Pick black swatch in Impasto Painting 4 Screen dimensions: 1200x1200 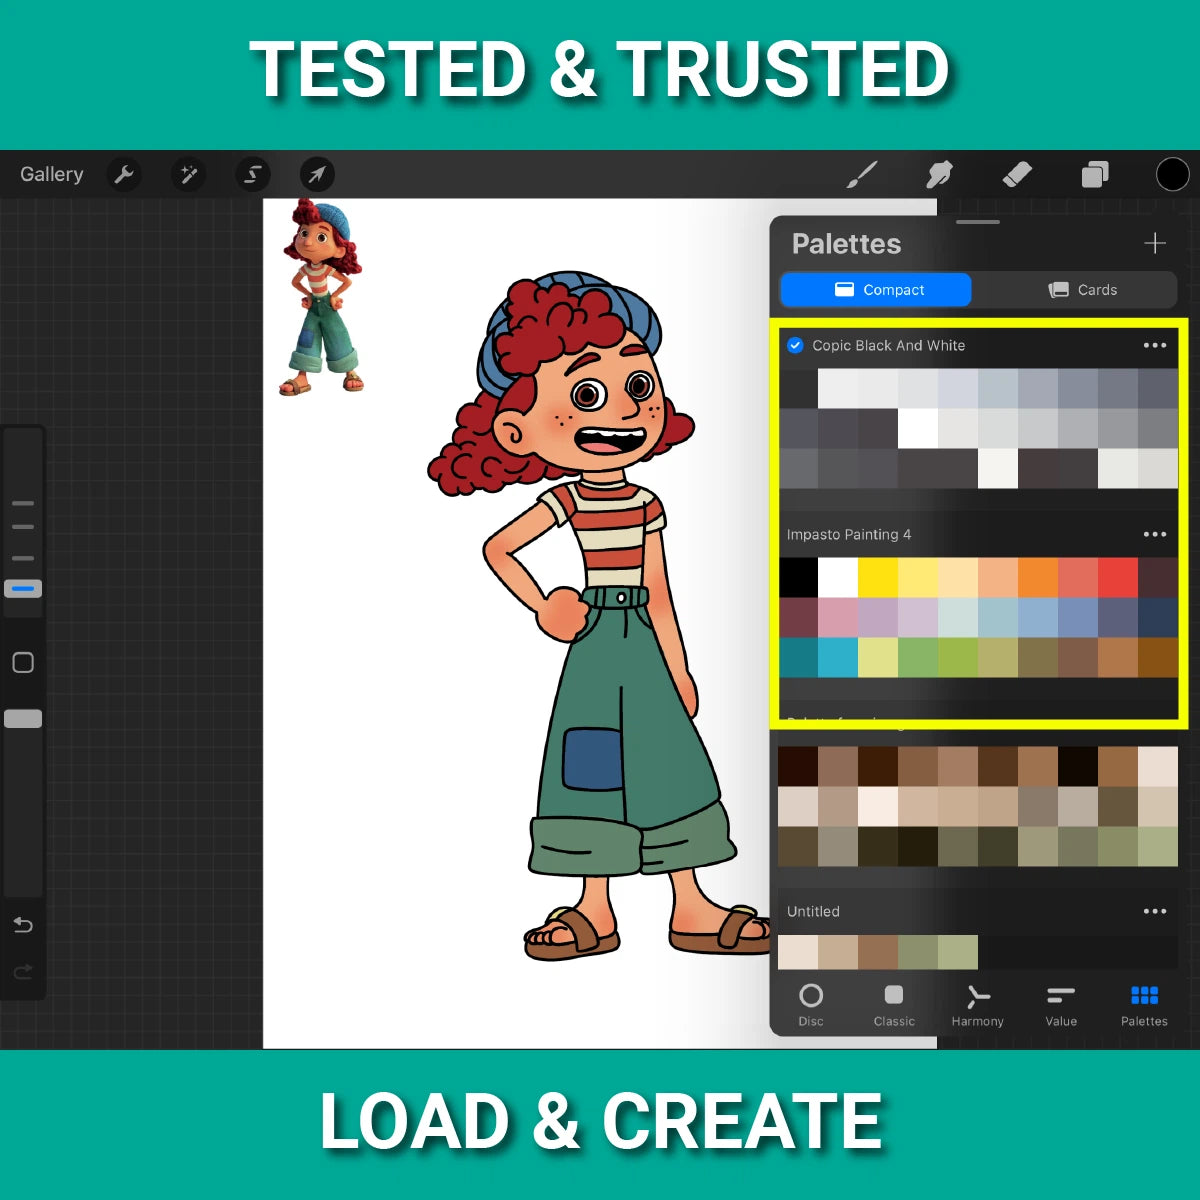click(798, 577)
